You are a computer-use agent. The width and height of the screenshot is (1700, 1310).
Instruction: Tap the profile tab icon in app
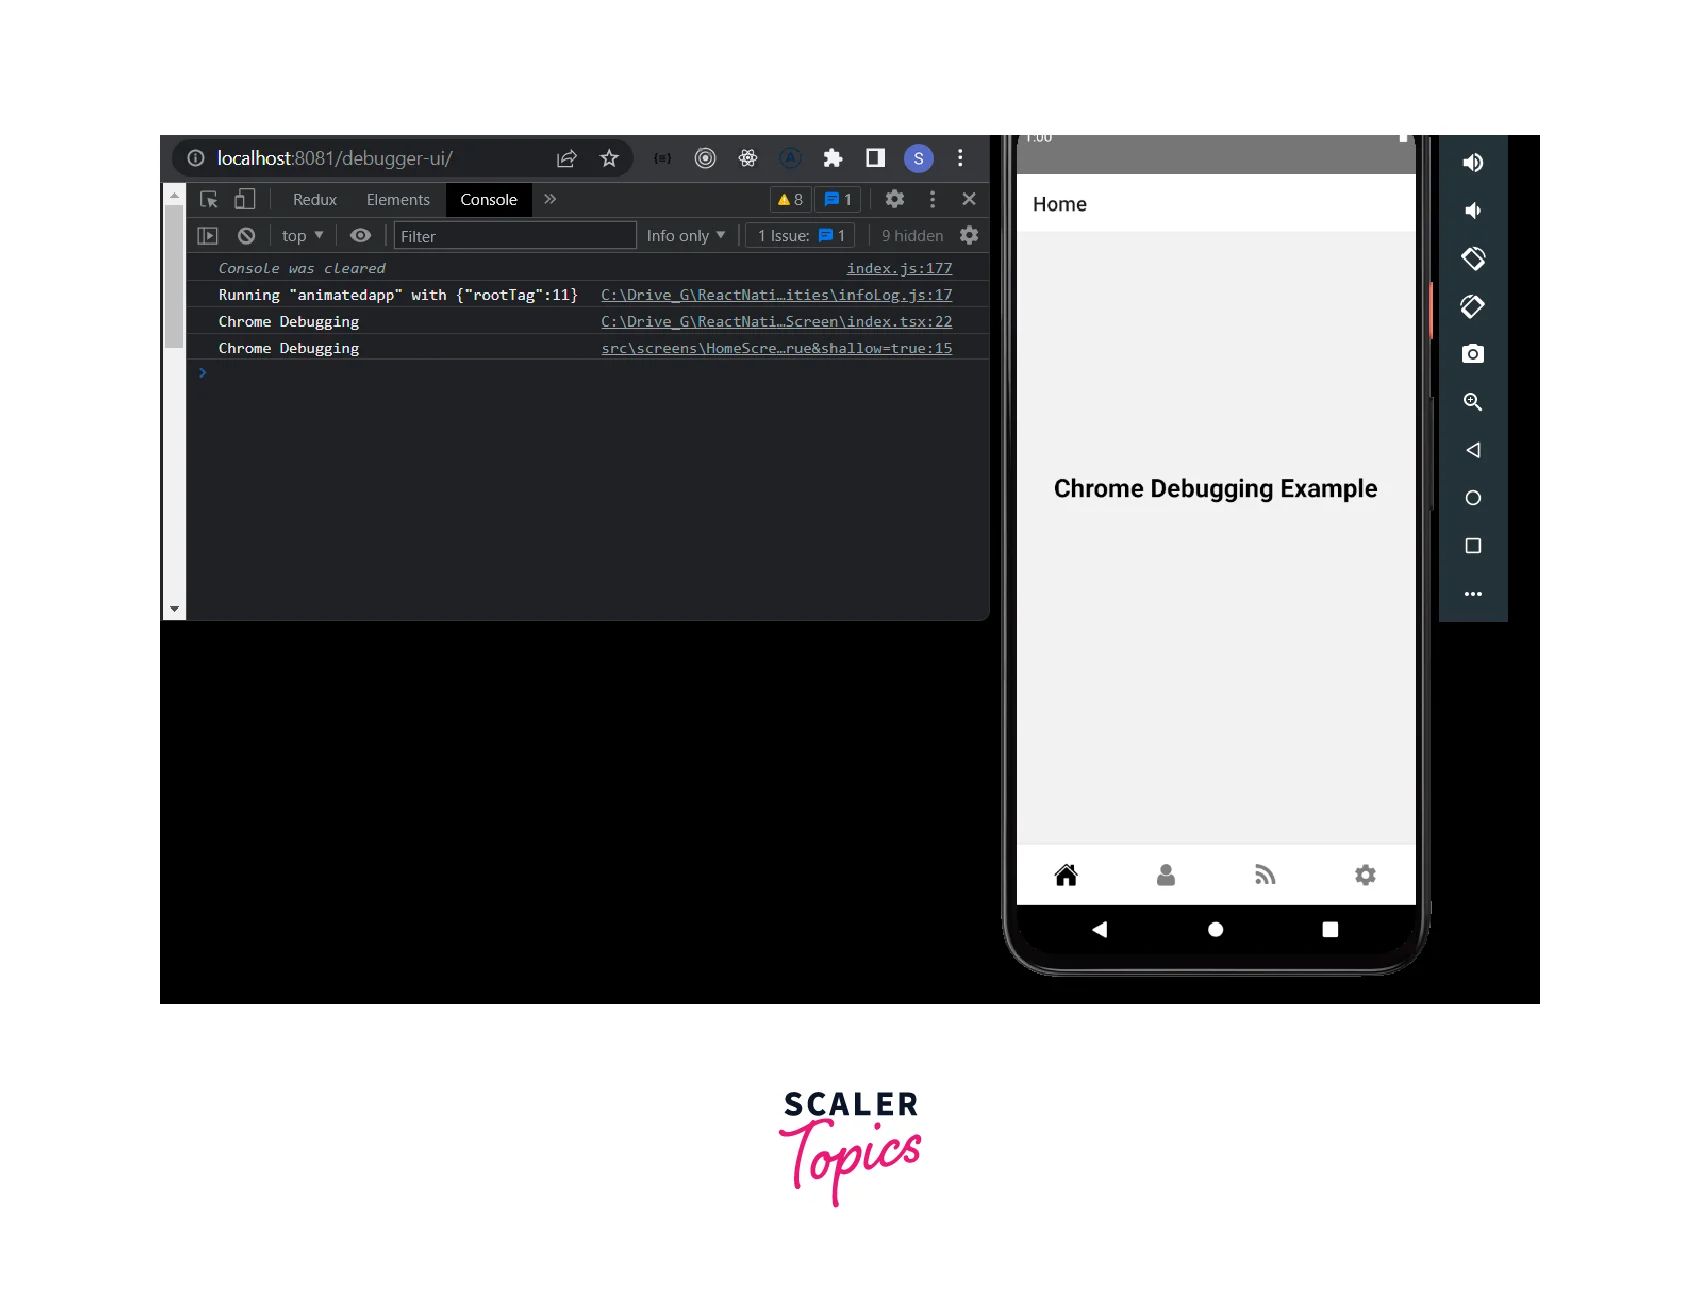pyautogui.click(x=1166, y=875)
